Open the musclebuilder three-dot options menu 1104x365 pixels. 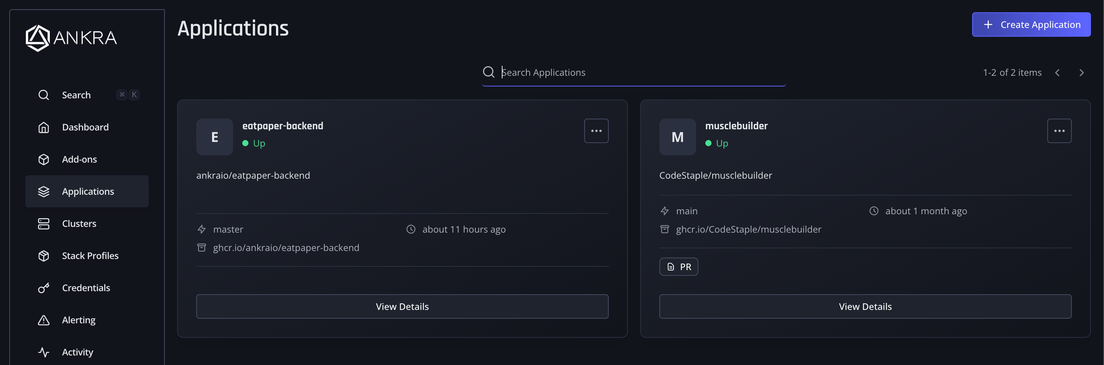[1060, 131]
